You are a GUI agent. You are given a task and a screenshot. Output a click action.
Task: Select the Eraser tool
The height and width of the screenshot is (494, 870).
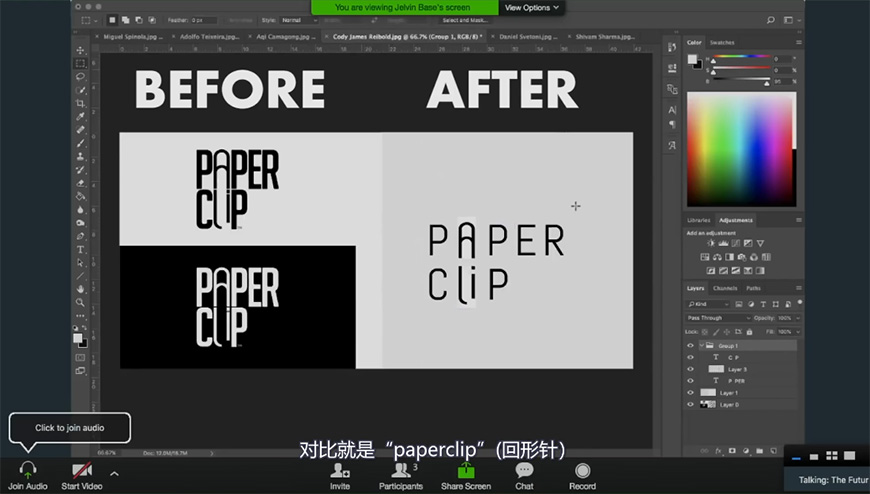click(x=80, y=183)
